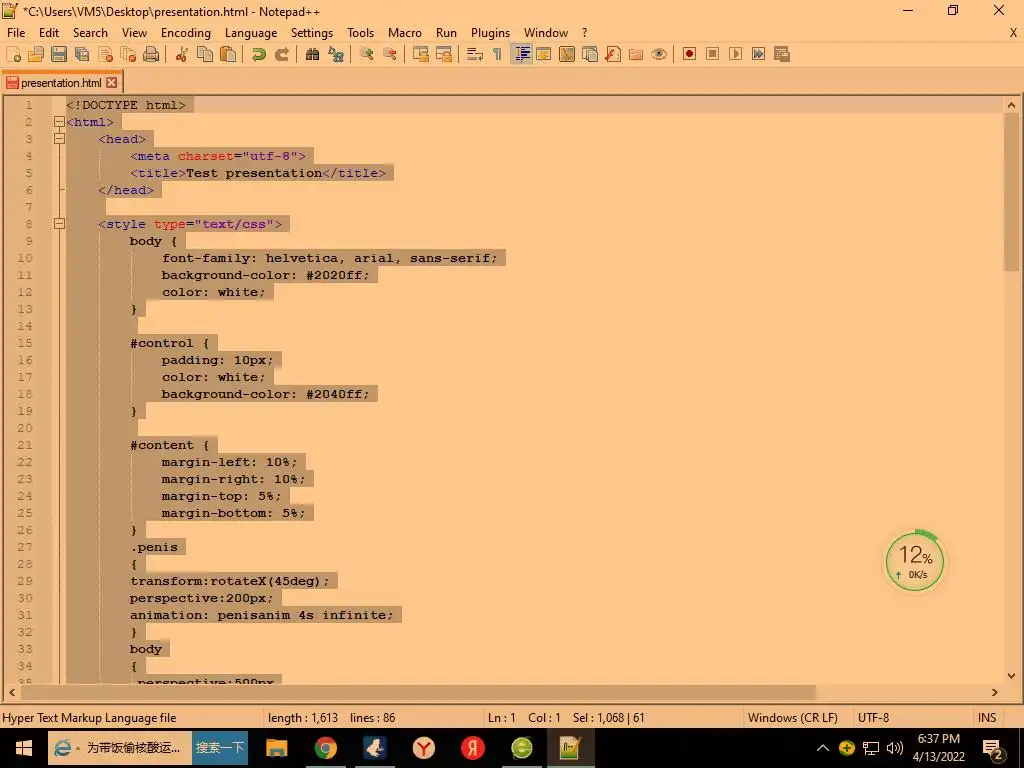Open File Explorer from the taskbar
The height and width of the screenshot is (768, 1024).
coord(276,748)
